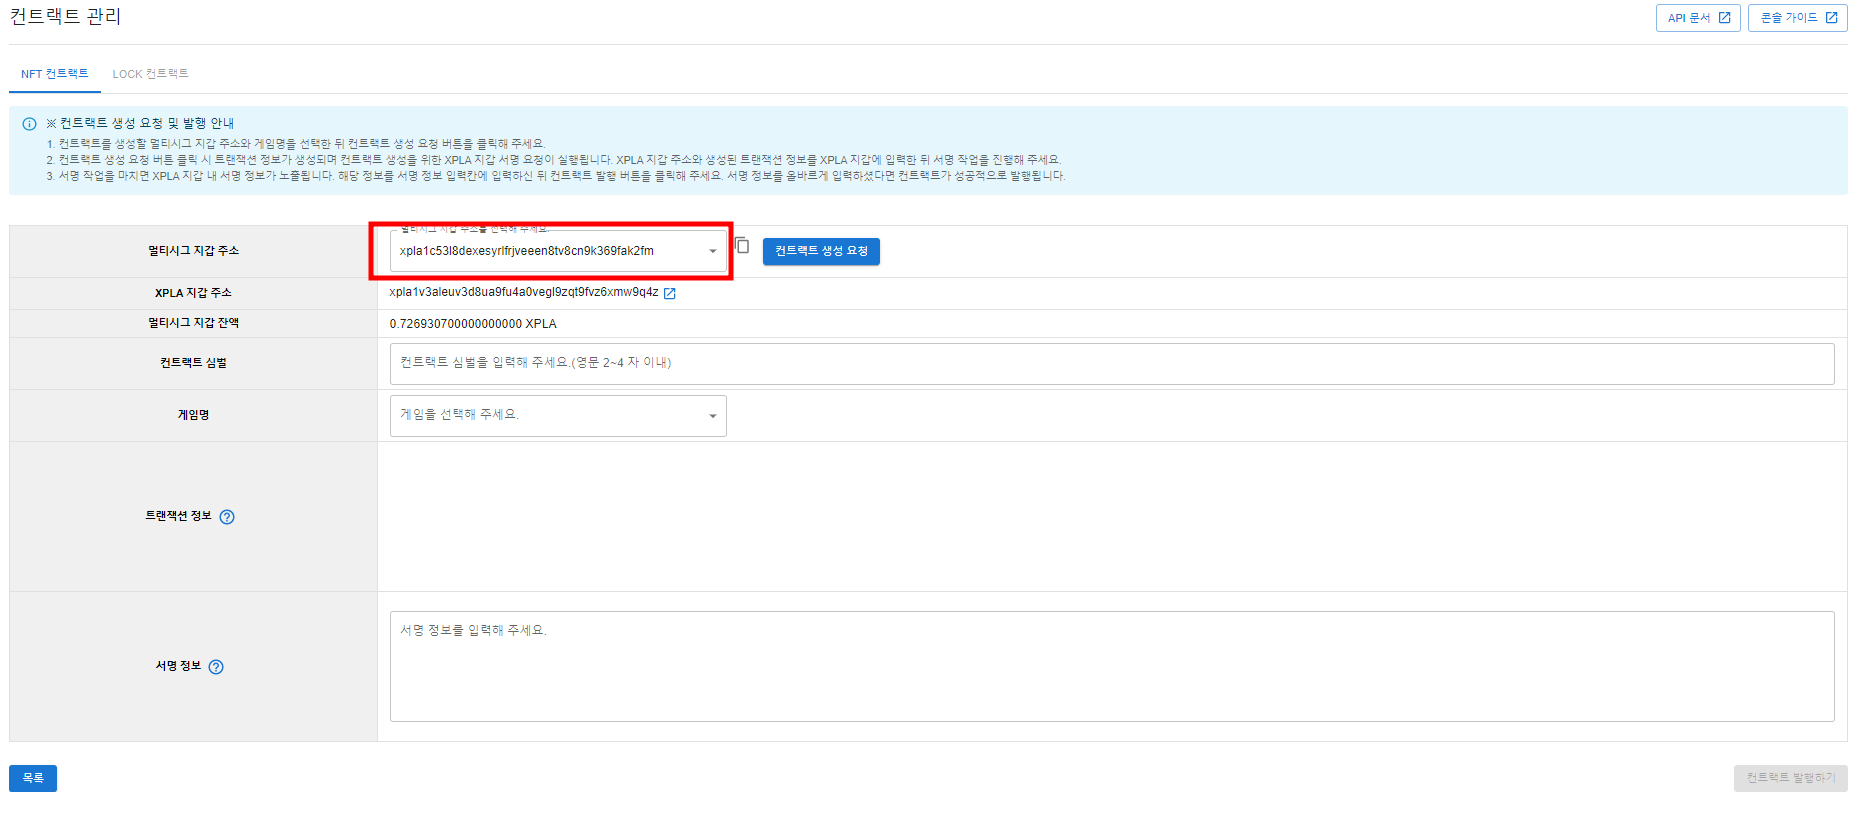Viewport: 1860px width, 813px height.
Task: Copy the multisig wallet address with the copy icon
Action: (x=742, y=246)
